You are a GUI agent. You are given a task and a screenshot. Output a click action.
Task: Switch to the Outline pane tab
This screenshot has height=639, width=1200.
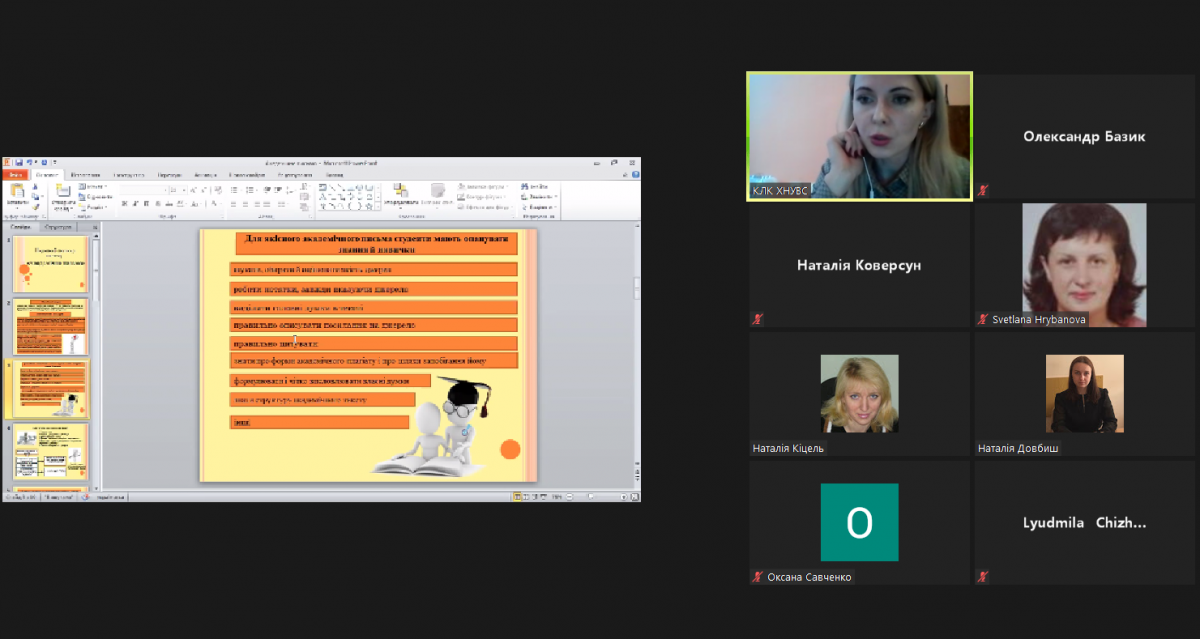click(62, 227)
